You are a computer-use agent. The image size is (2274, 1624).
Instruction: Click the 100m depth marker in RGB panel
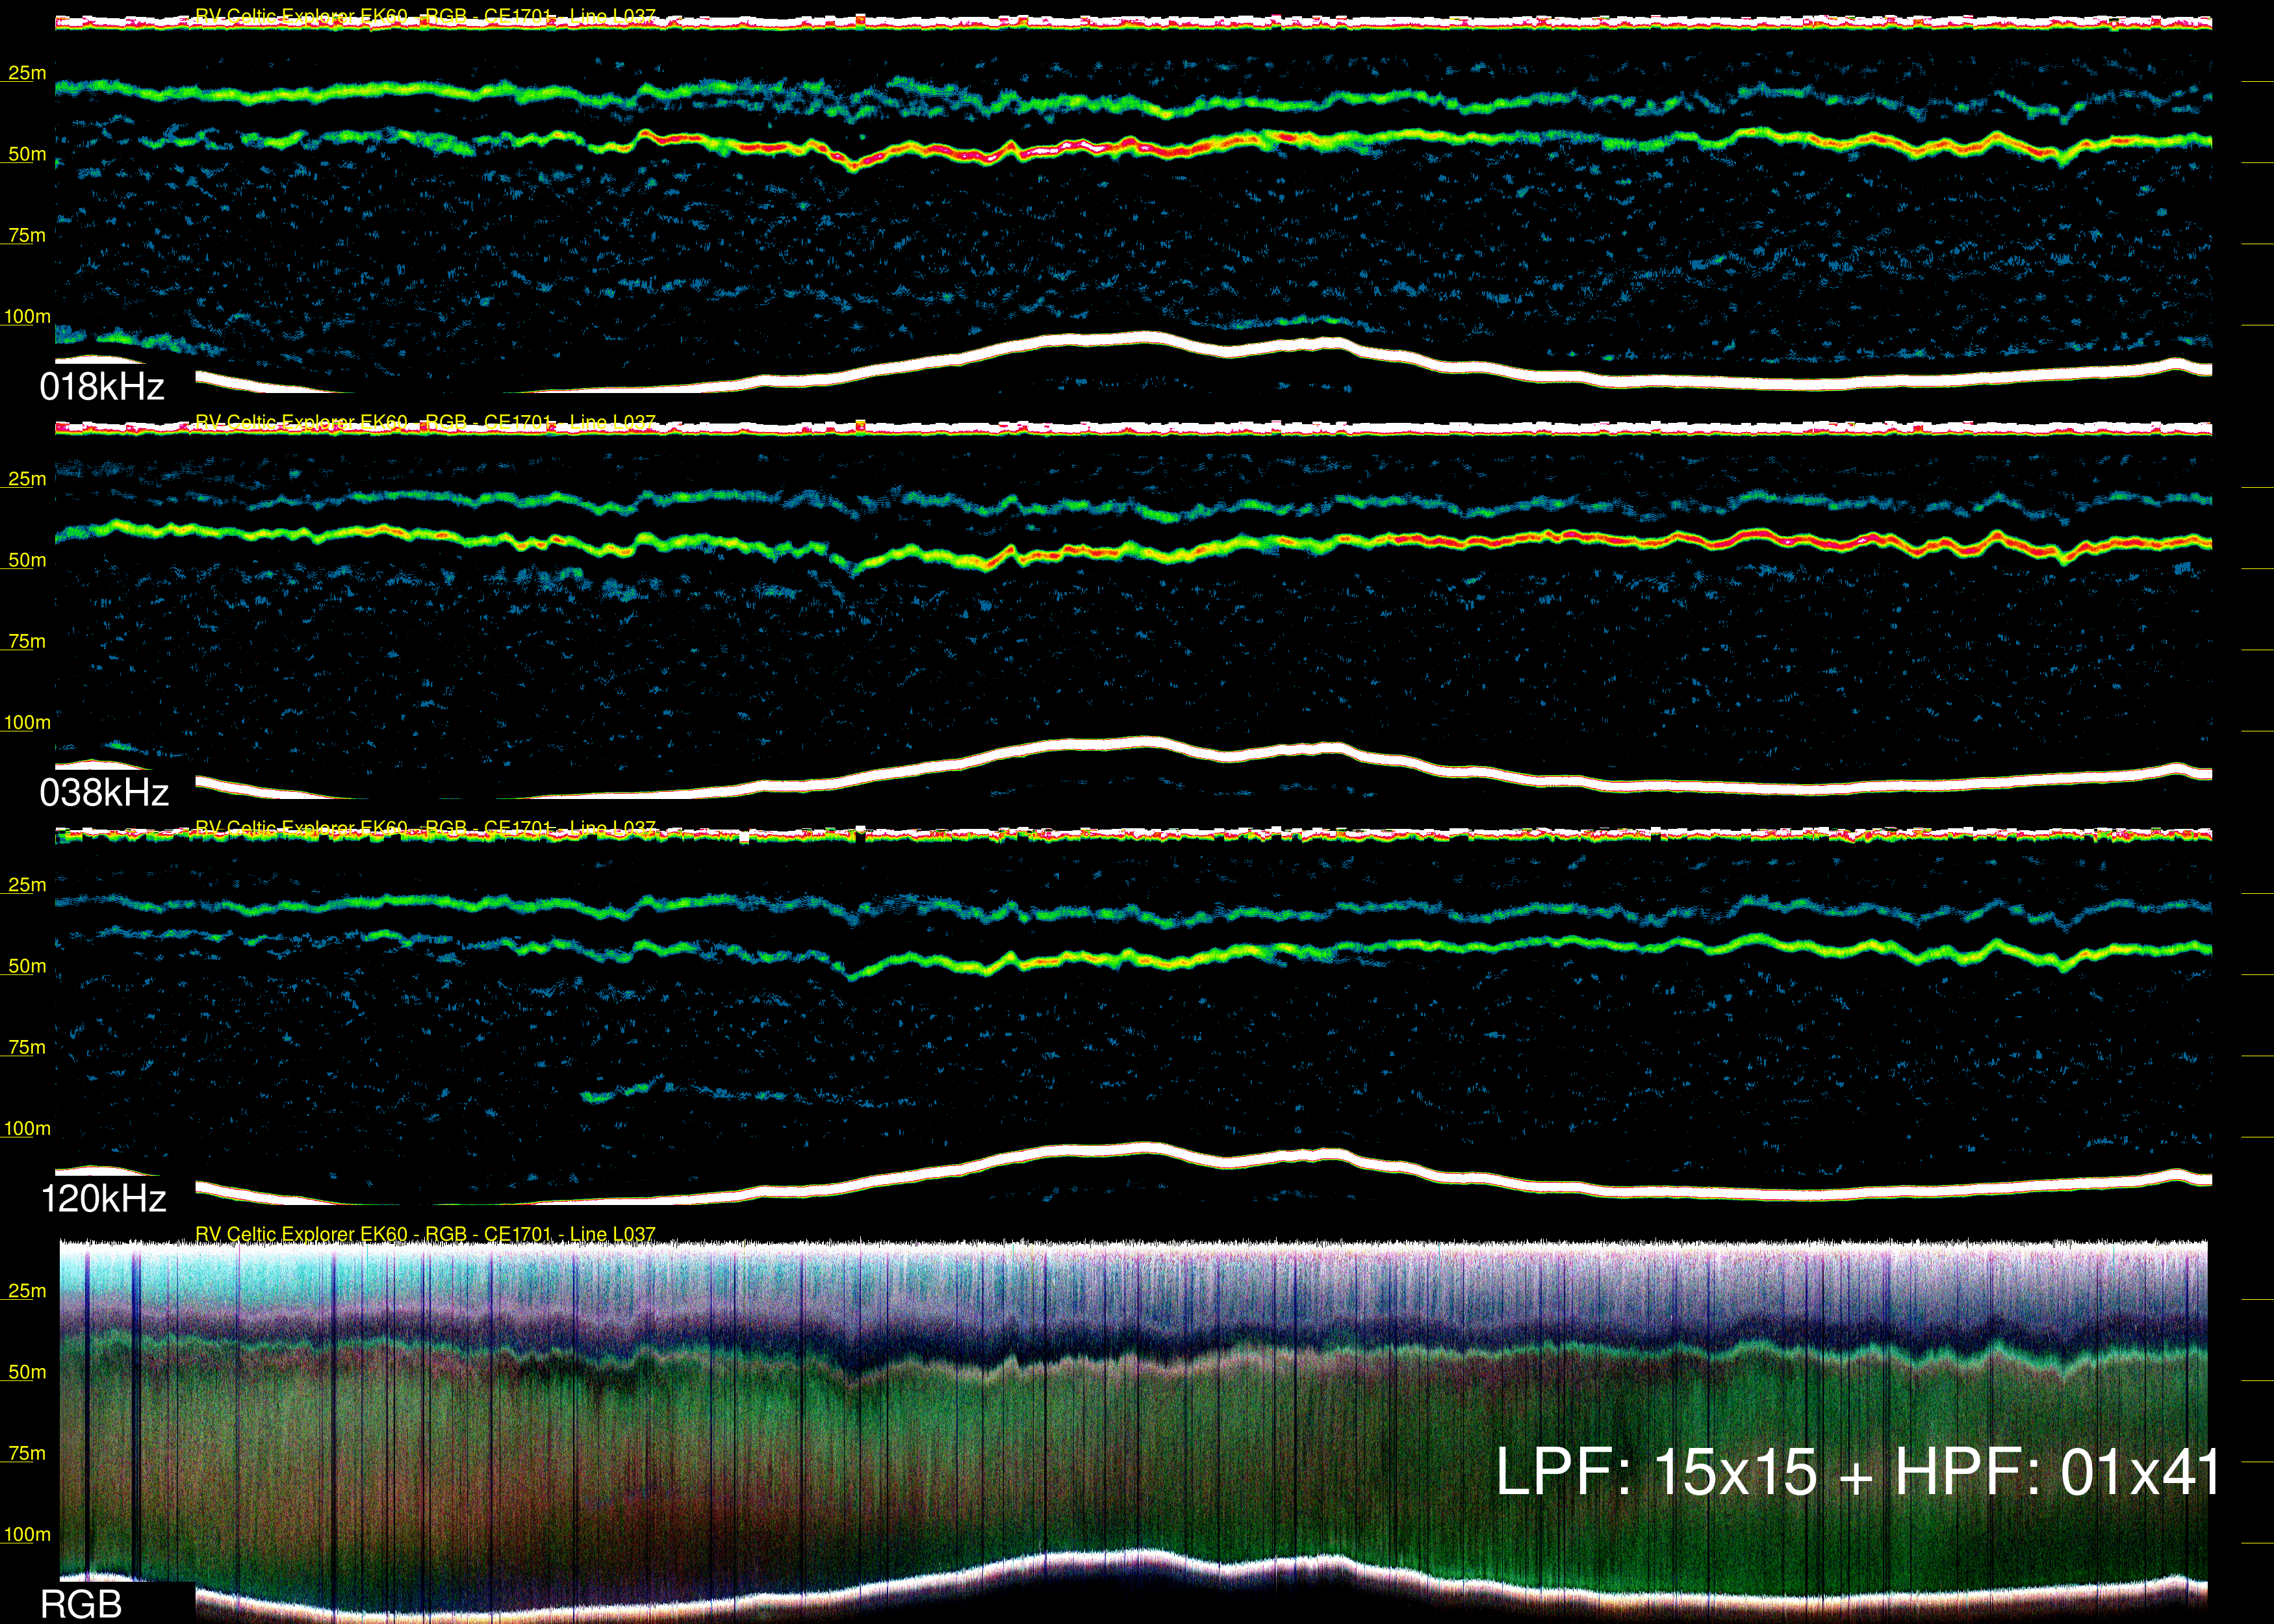pos(27,1534)
